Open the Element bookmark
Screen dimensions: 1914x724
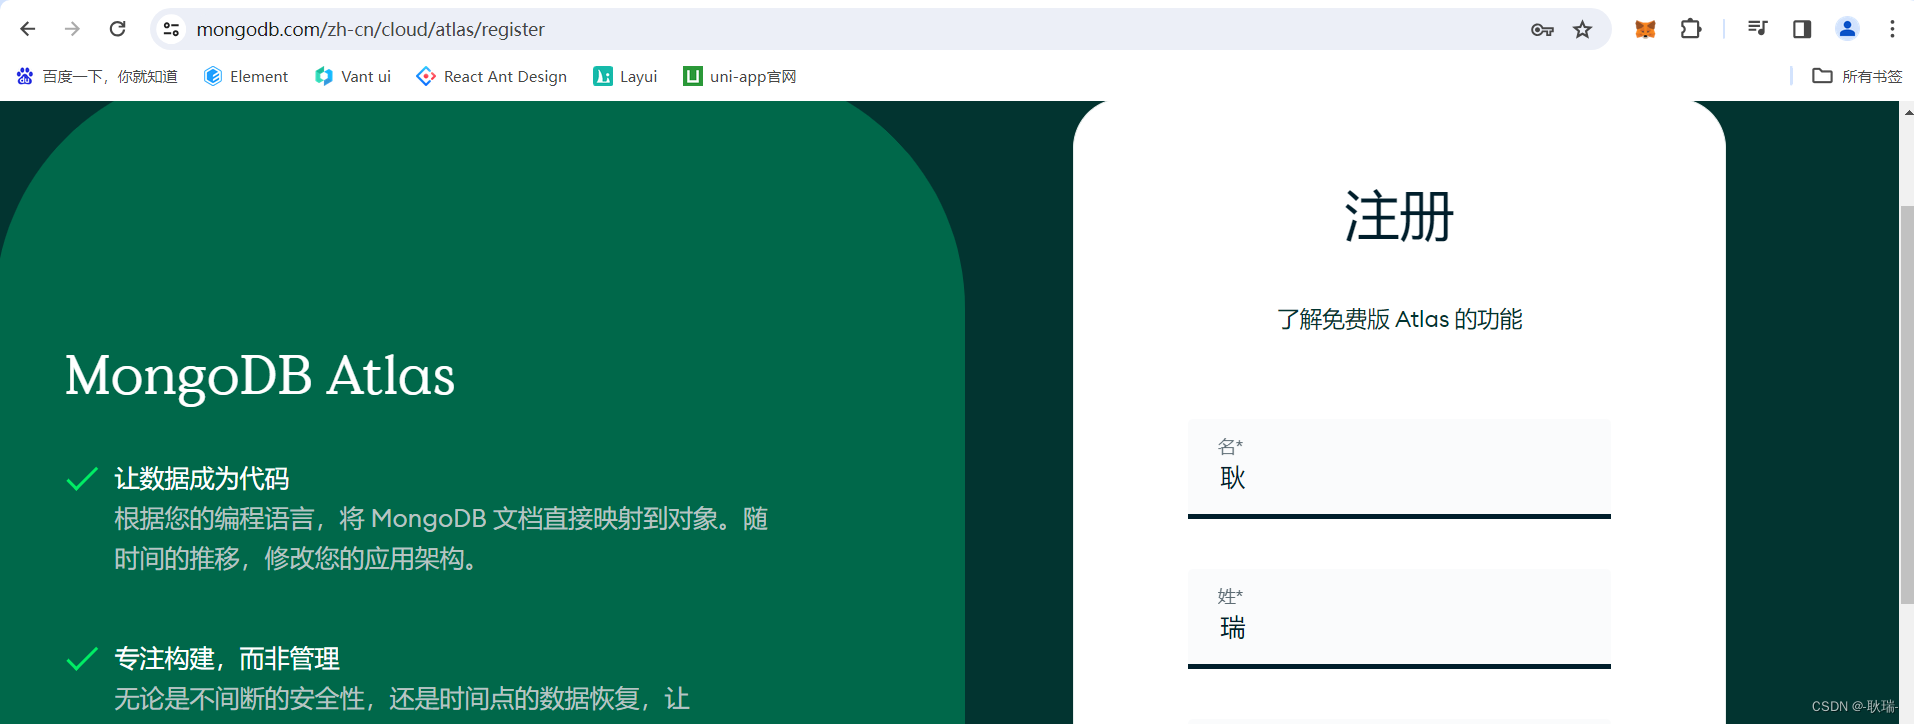tap(246, 76)
